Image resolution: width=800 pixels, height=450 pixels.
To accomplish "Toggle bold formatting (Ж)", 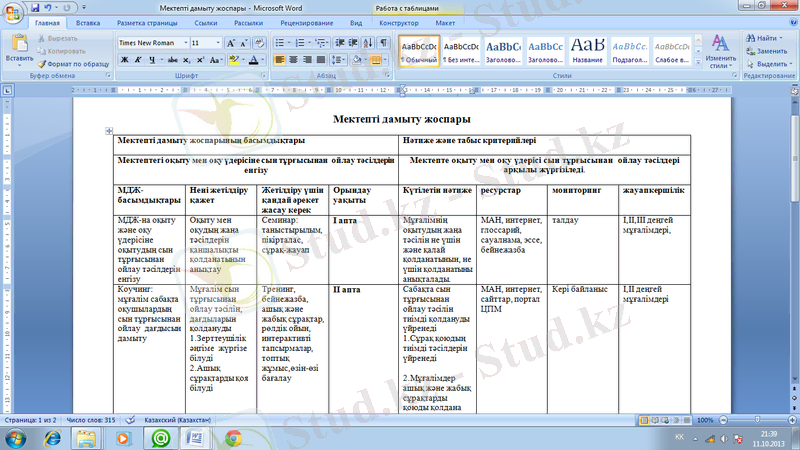I will pyautogui.click(x=125, y=60).
